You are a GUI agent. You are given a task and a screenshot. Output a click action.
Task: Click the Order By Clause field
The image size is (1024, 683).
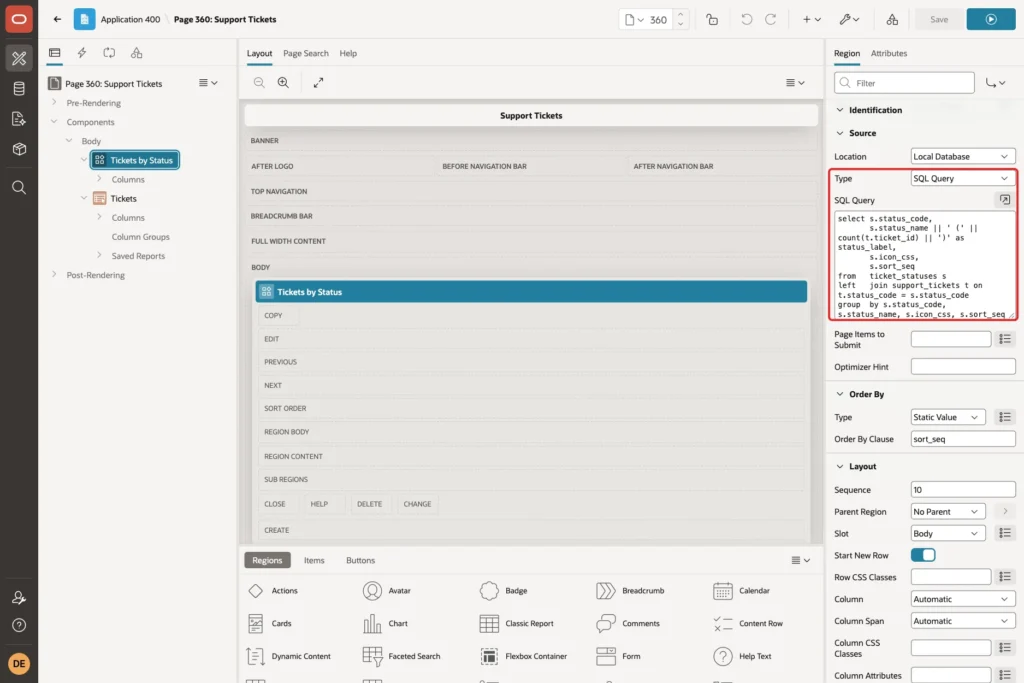[963, 439]
